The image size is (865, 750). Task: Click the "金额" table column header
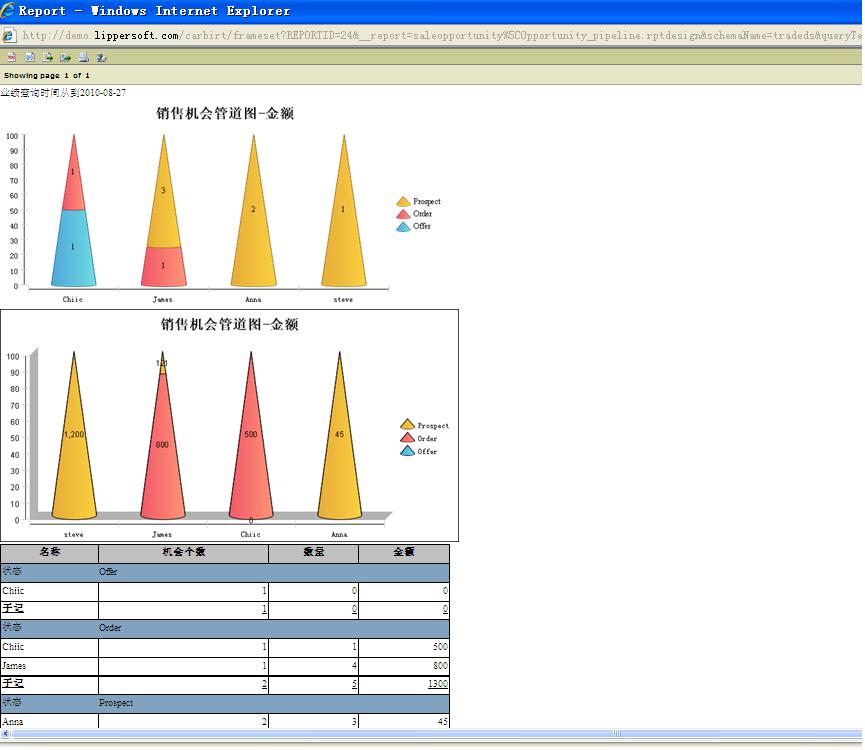click(404, 552)
